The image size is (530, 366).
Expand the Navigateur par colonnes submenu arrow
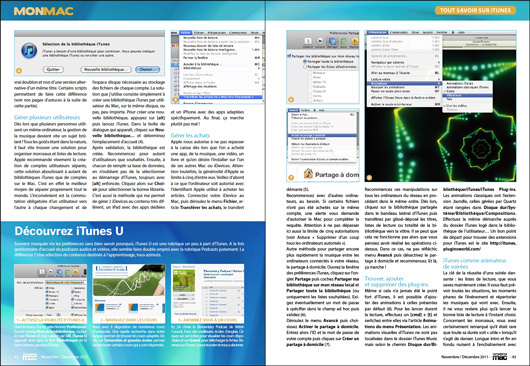pyautogui.click(x=439, y=63)
